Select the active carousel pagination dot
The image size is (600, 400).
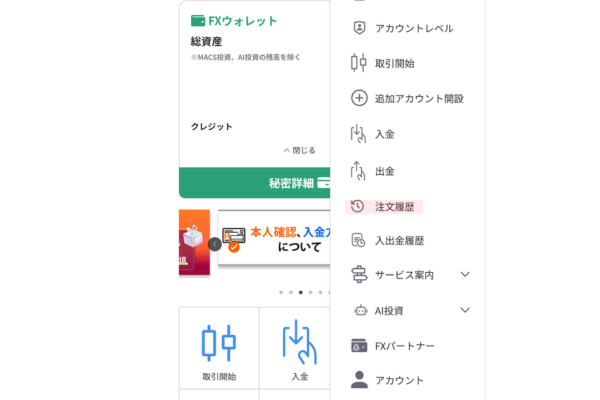[x=301, y=292]
